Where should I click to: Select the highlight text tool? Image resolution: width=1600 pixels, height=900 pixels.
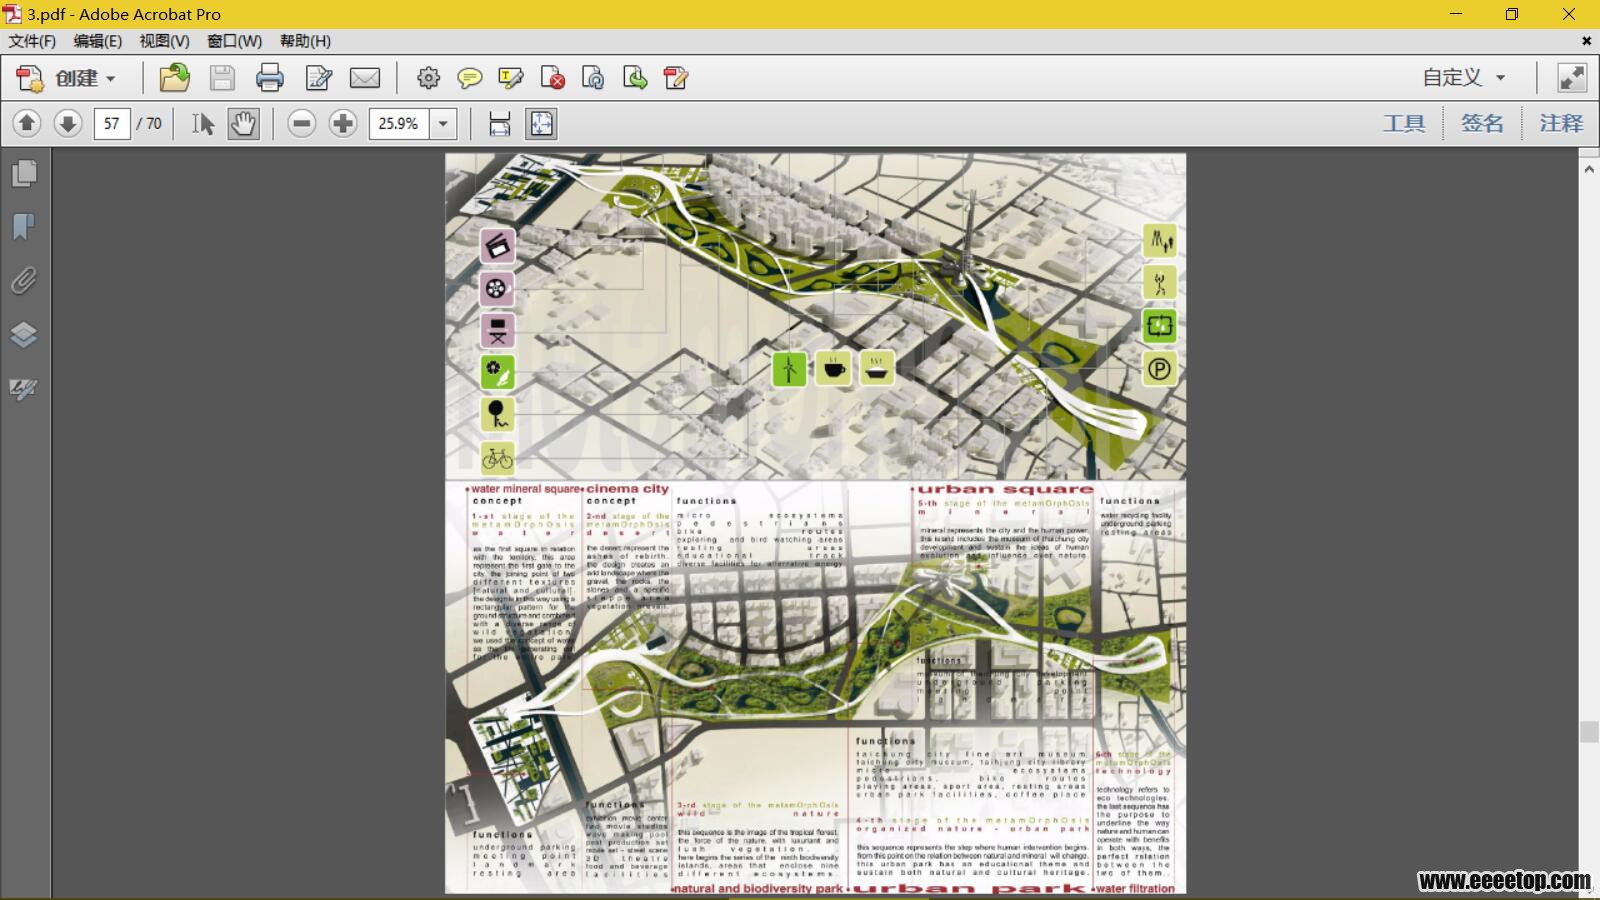tap(511, 78)
